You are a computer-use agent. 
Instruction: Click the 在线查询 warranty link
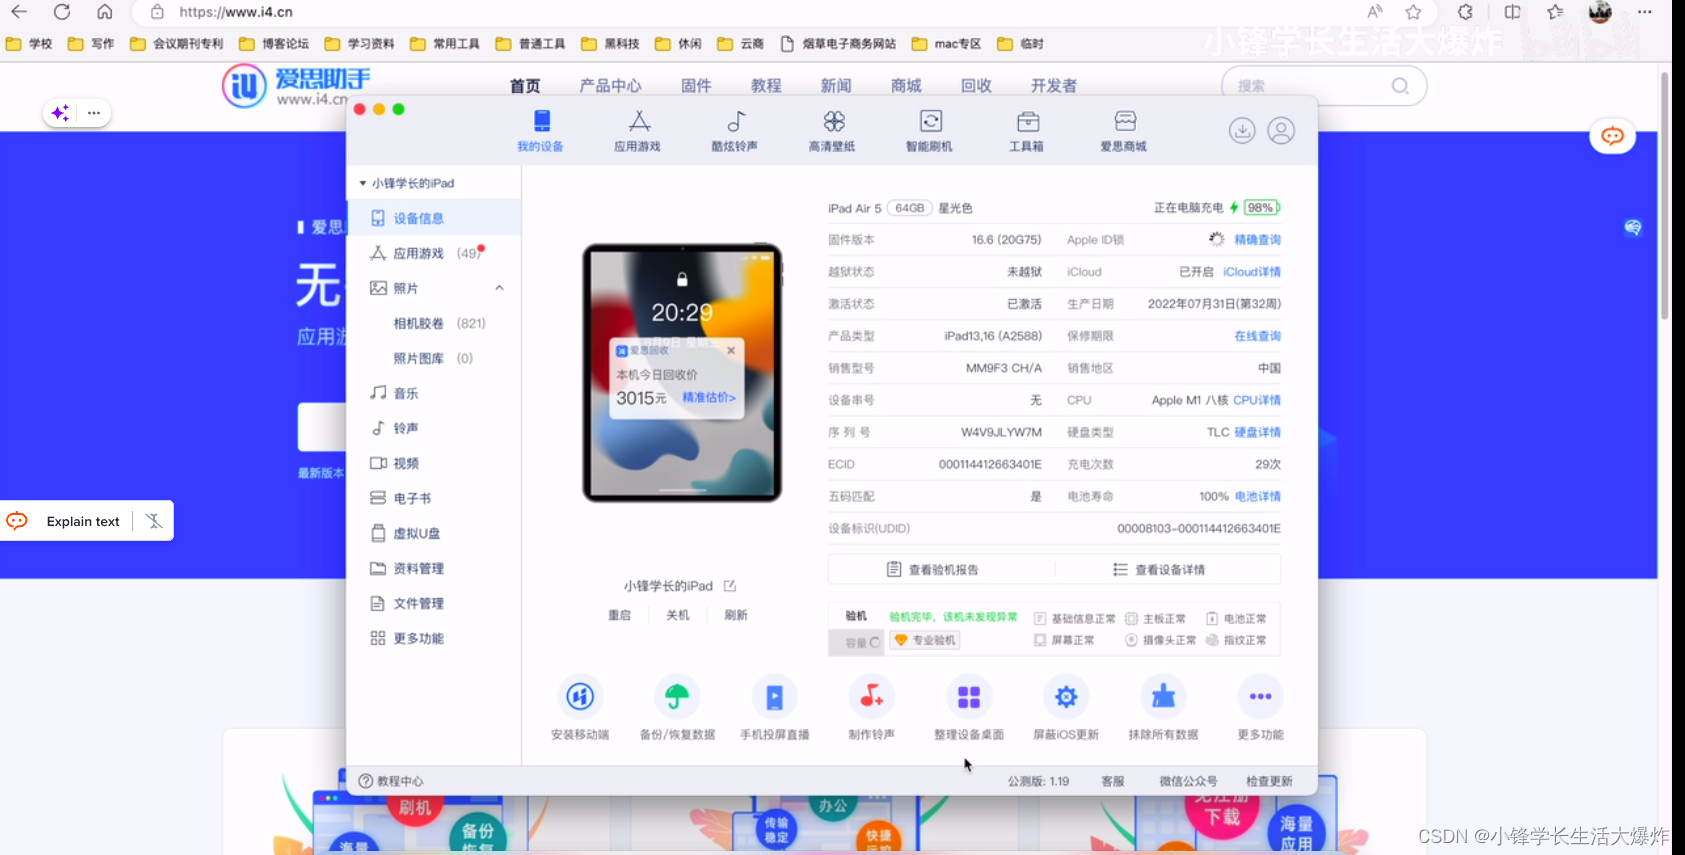[1257, 336]
